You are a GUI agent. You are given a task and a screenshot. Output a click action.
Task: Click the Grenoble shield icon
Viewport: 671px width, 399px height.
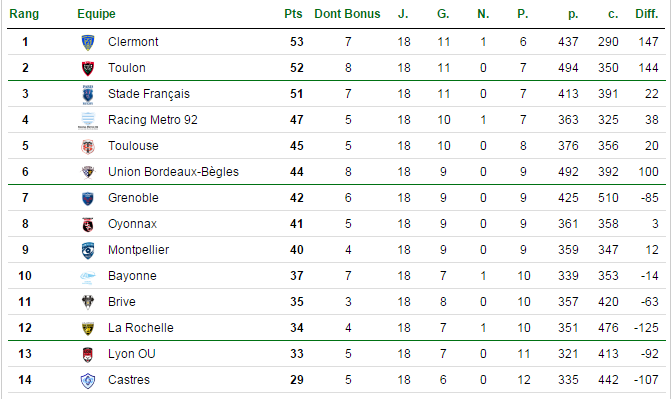coord(88,198)
